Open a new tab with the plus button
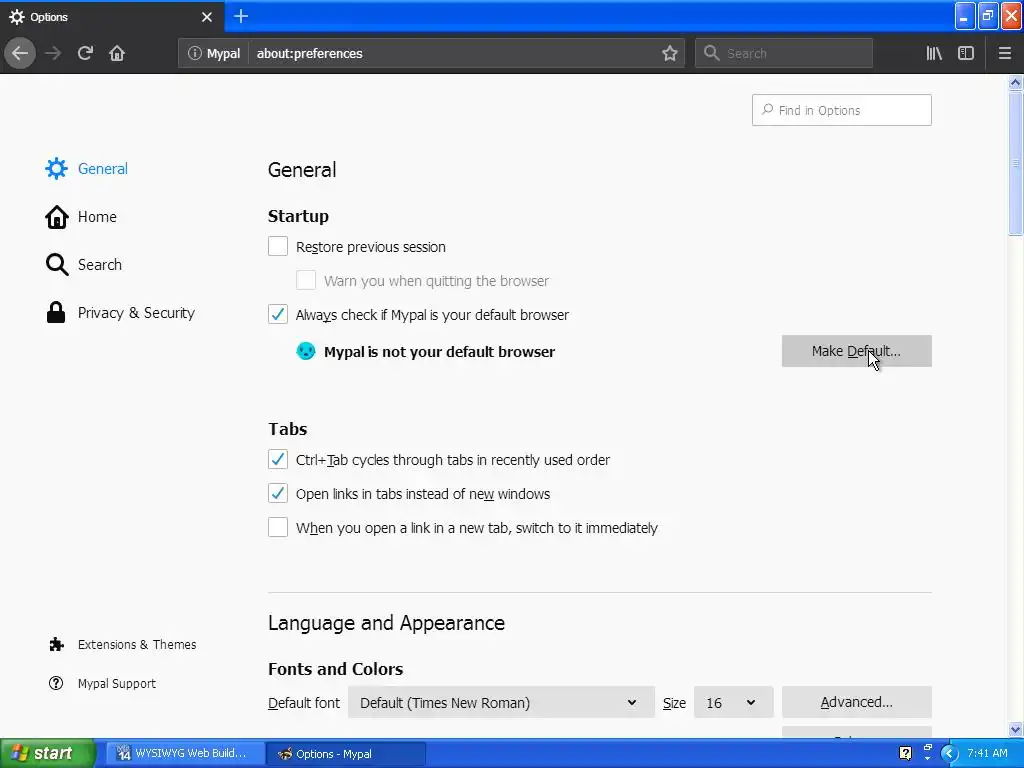 click(x=240, y=16)
